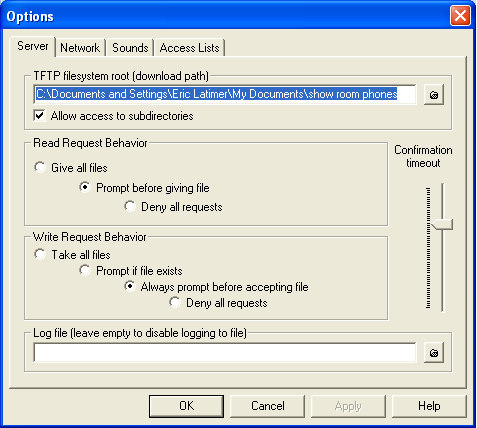Select Always prompt before accepting file

[x=130, y=286]
